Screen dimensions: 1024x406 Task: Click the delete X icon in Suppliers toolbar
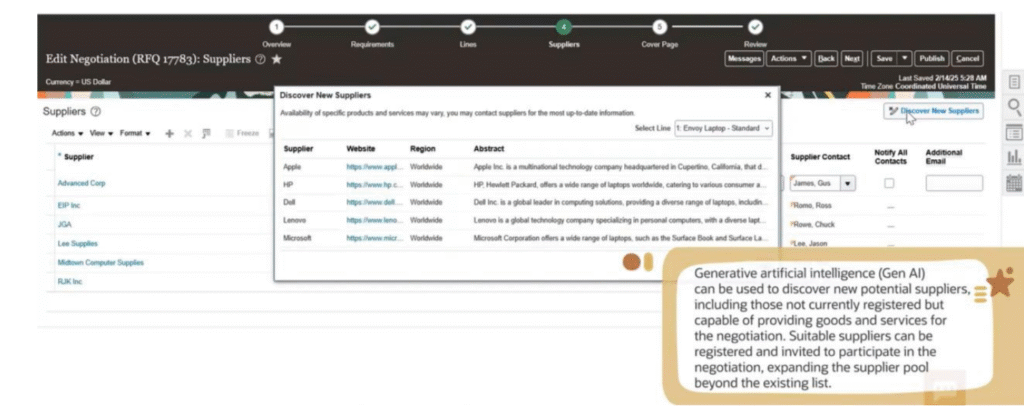click(x=187, y=133)
